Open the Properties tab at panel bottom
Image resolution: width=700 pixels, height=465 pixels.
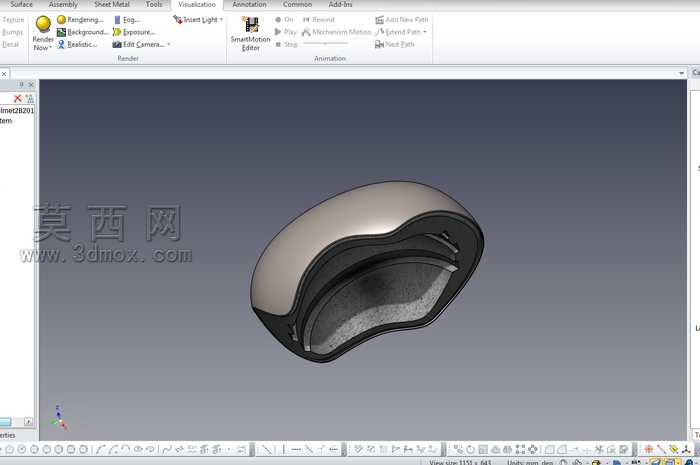click(x=8, y=435)
